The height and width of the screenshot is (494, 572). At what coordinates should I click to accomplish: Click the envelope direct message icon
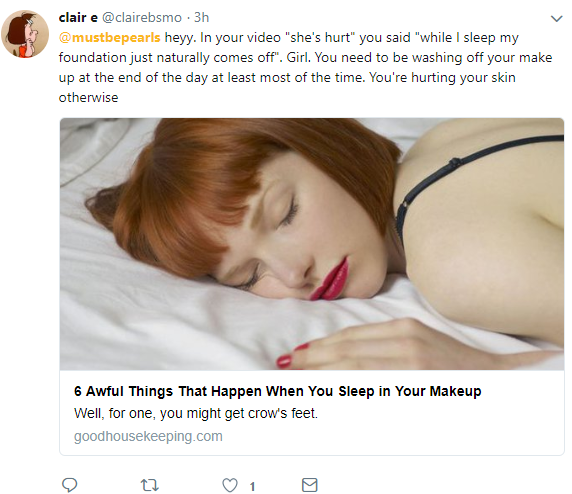click(310, 485)
